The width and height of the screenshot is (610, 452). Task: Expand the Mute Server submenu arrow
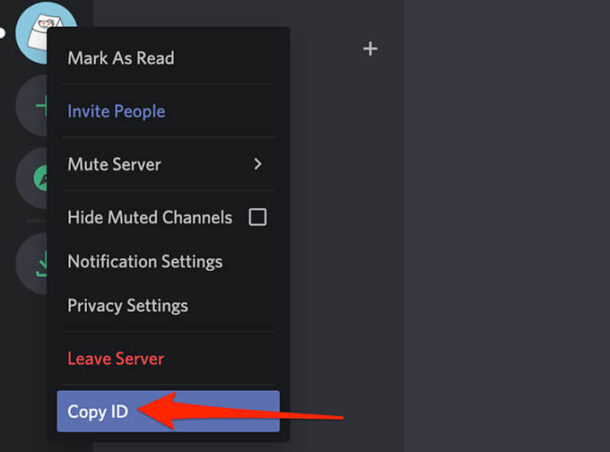257,164
